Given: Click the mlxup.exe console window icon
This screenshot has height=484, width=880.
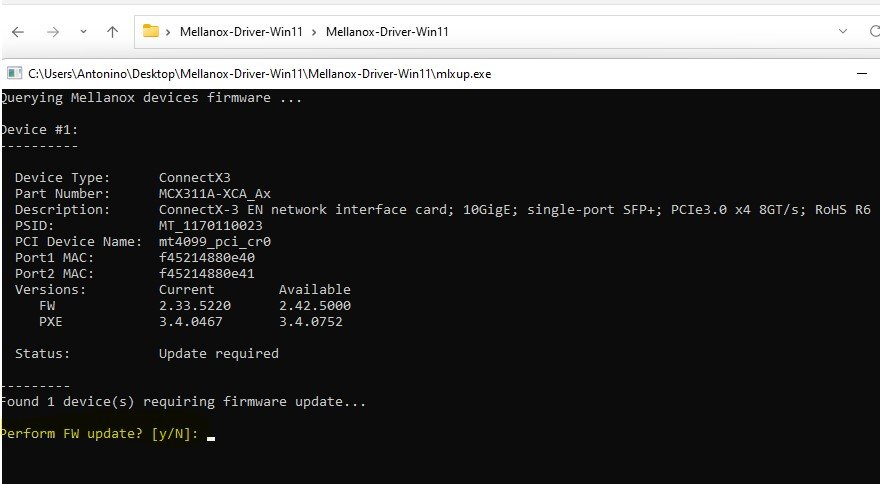Looking at the screenshot, I should coord(15,74).
